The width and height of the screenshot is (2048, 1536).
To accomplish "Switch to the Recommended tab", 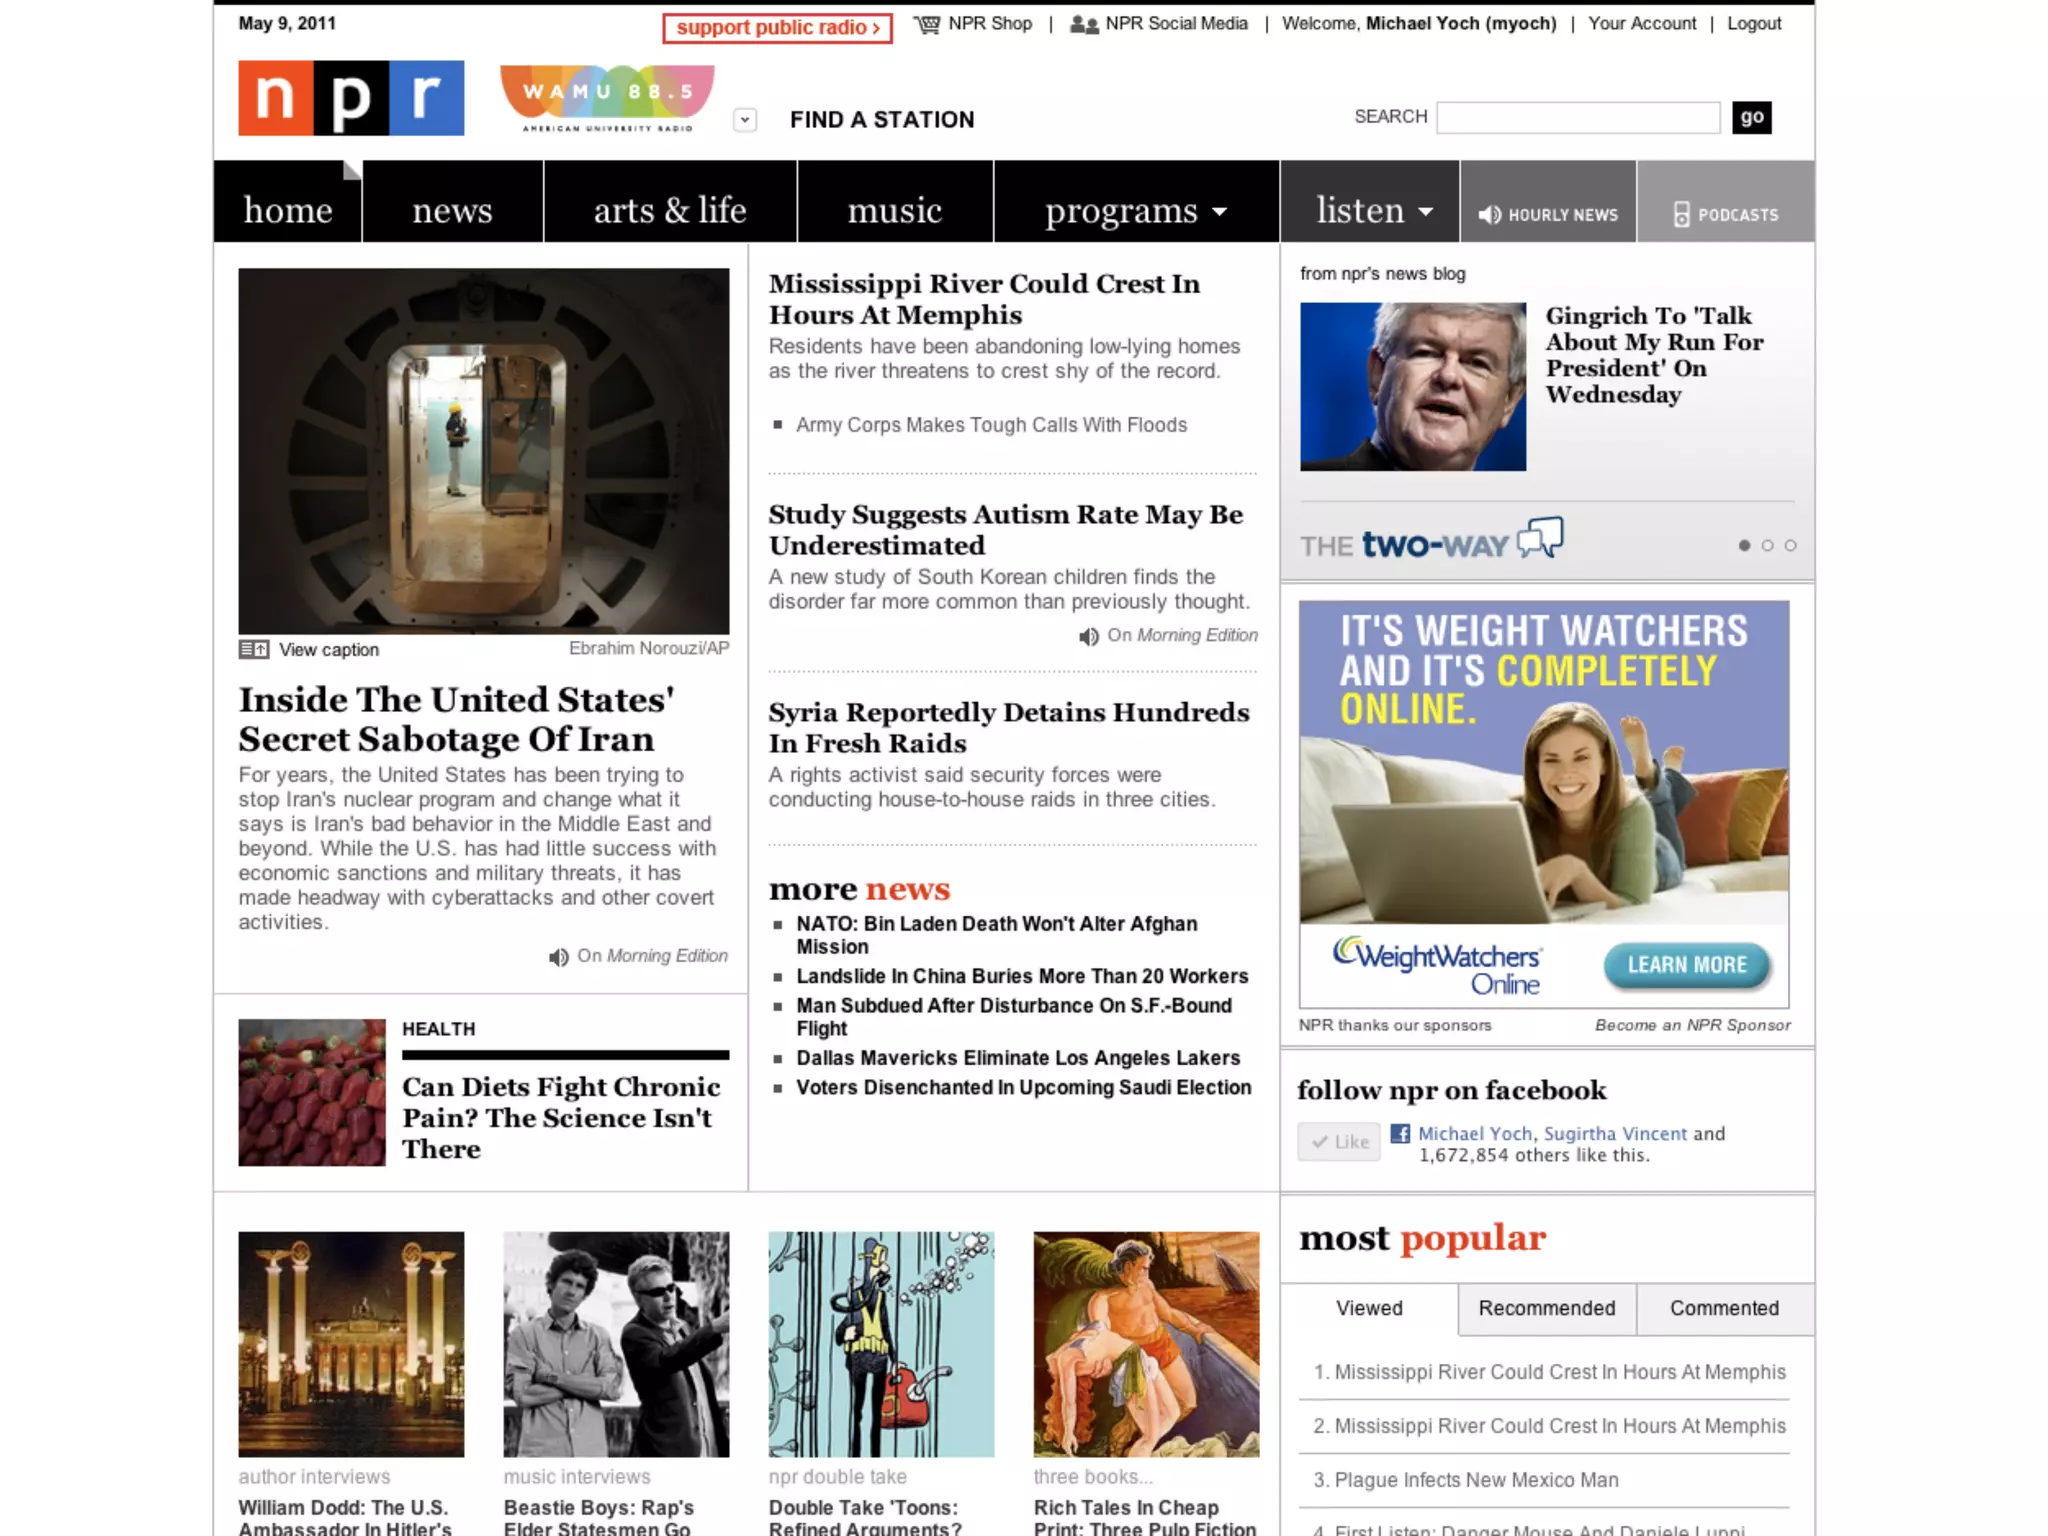I will (1546, 1309).
